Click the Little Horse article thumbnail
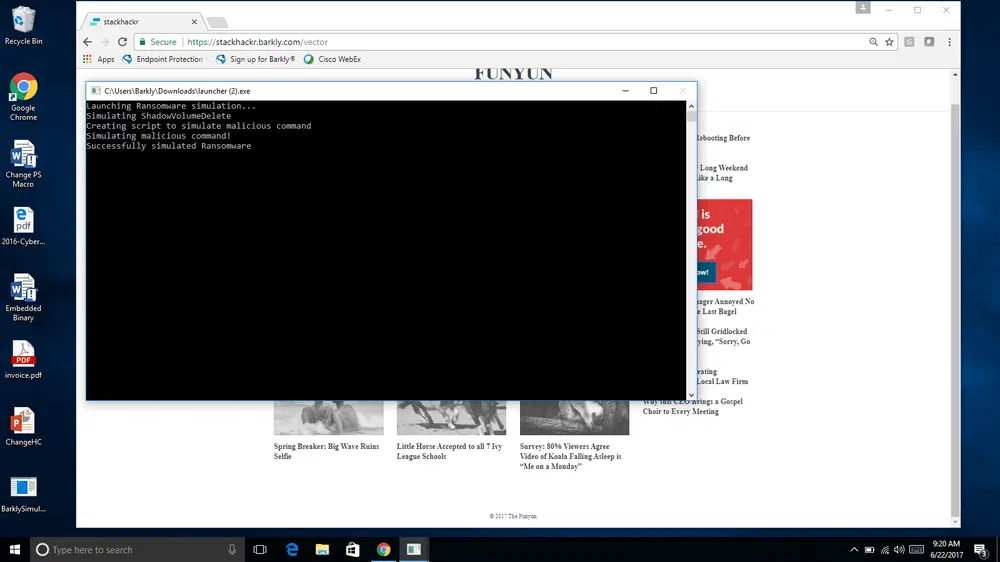This screenshot has width=1000, height=562. (x=452, y=418)
